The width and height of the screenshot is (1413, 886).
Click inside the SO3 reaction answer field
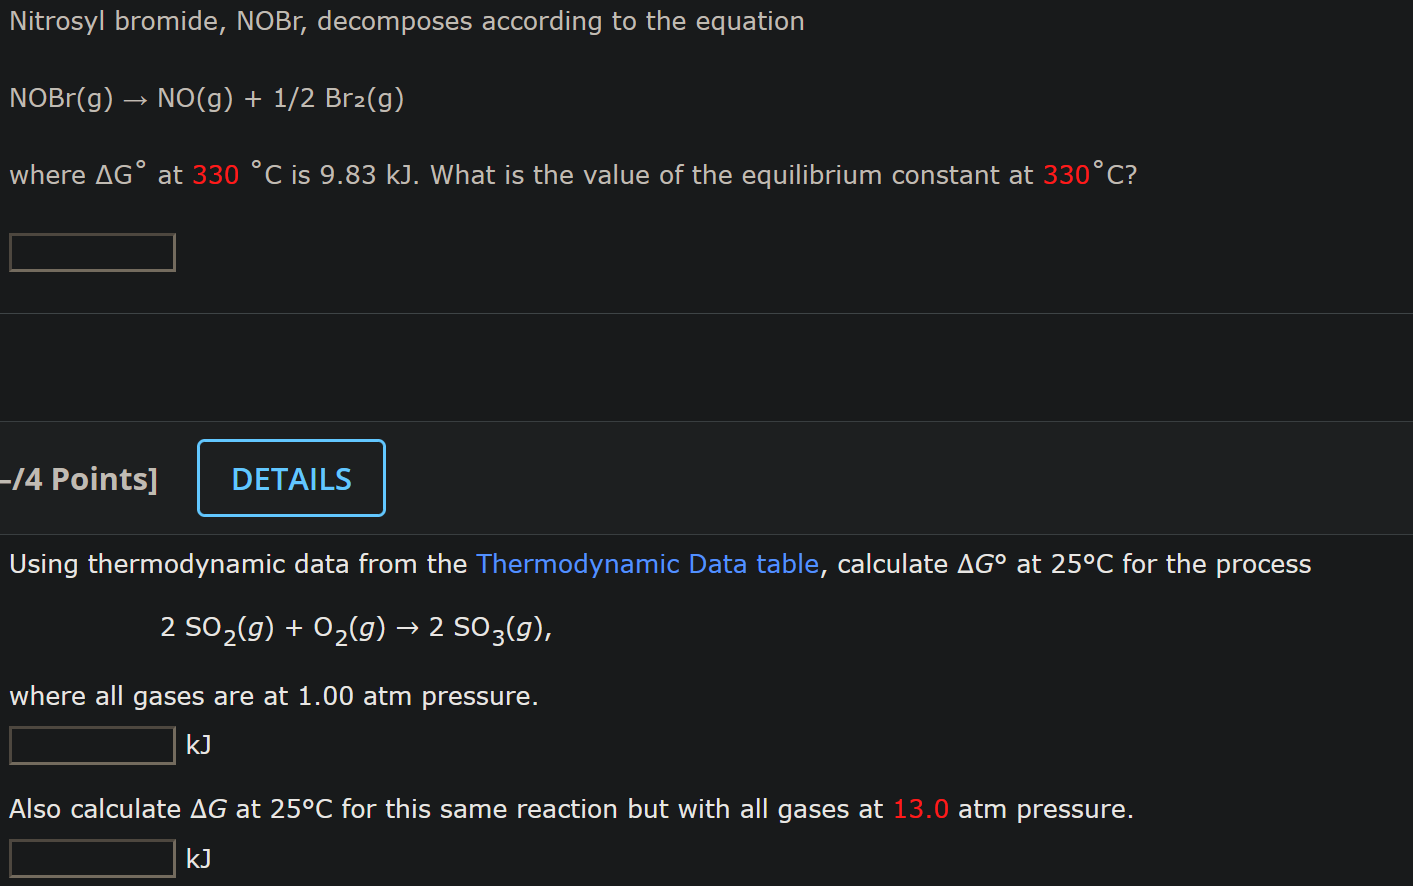(x=91, y=745)
